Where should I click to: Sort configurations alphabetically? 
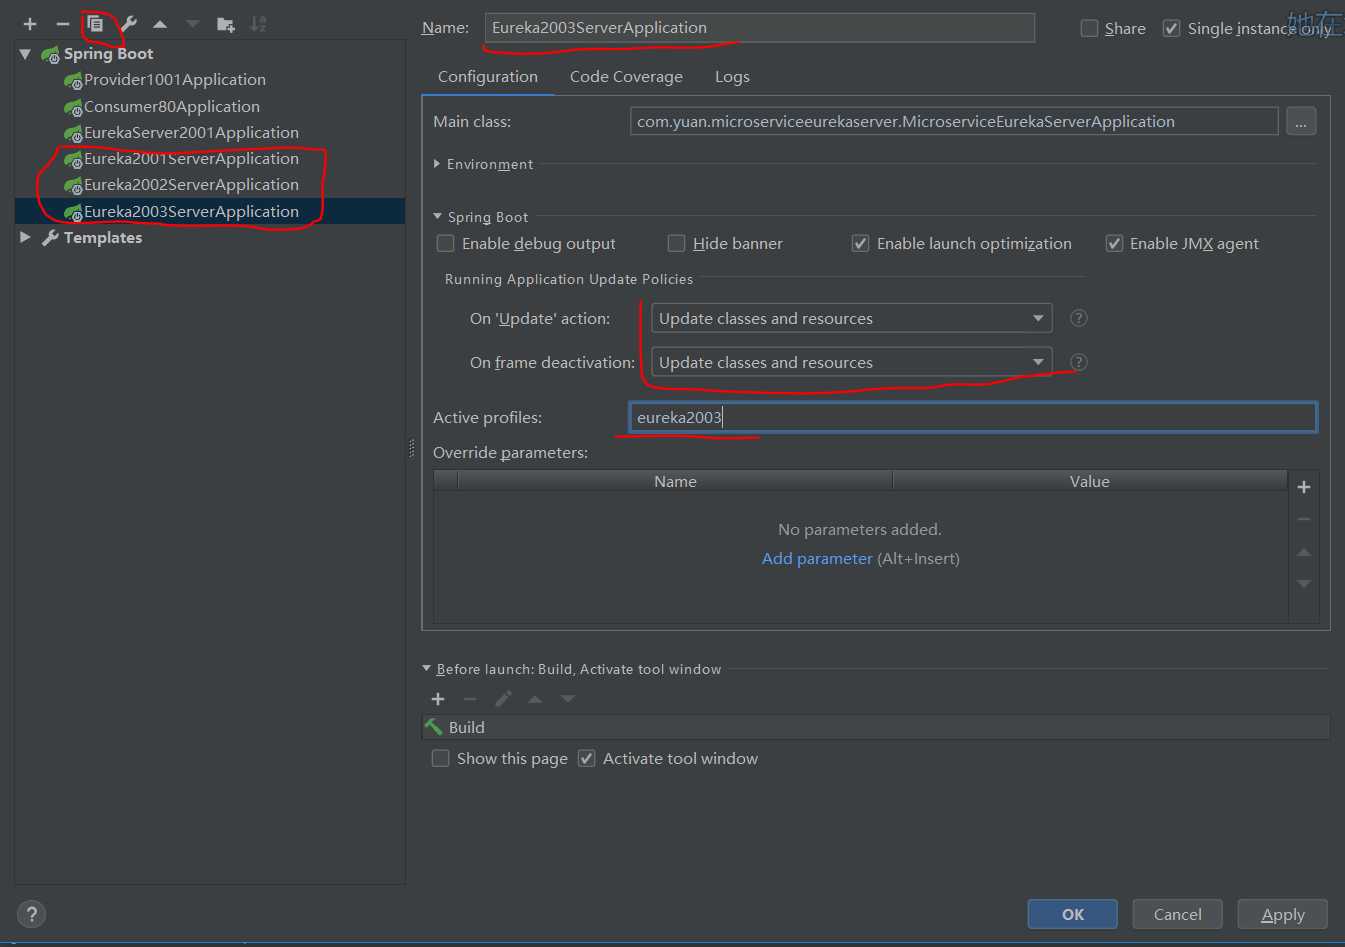click(258, 24)
